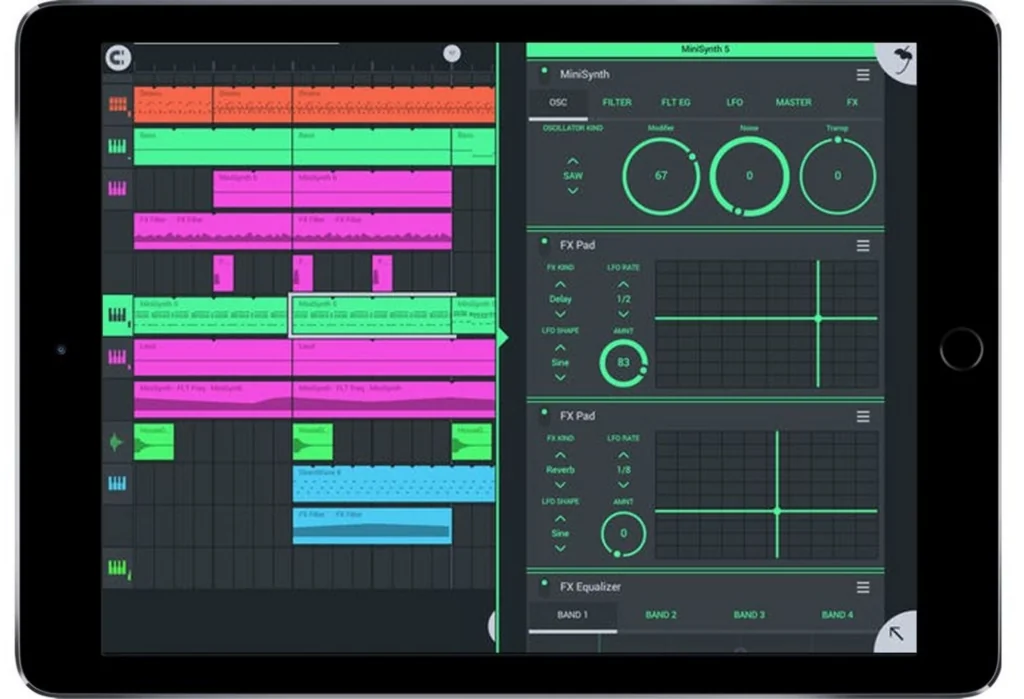1024x699 pixels.
Task: Increase LFO rate above 1/2
Action: tap(623, 284)
